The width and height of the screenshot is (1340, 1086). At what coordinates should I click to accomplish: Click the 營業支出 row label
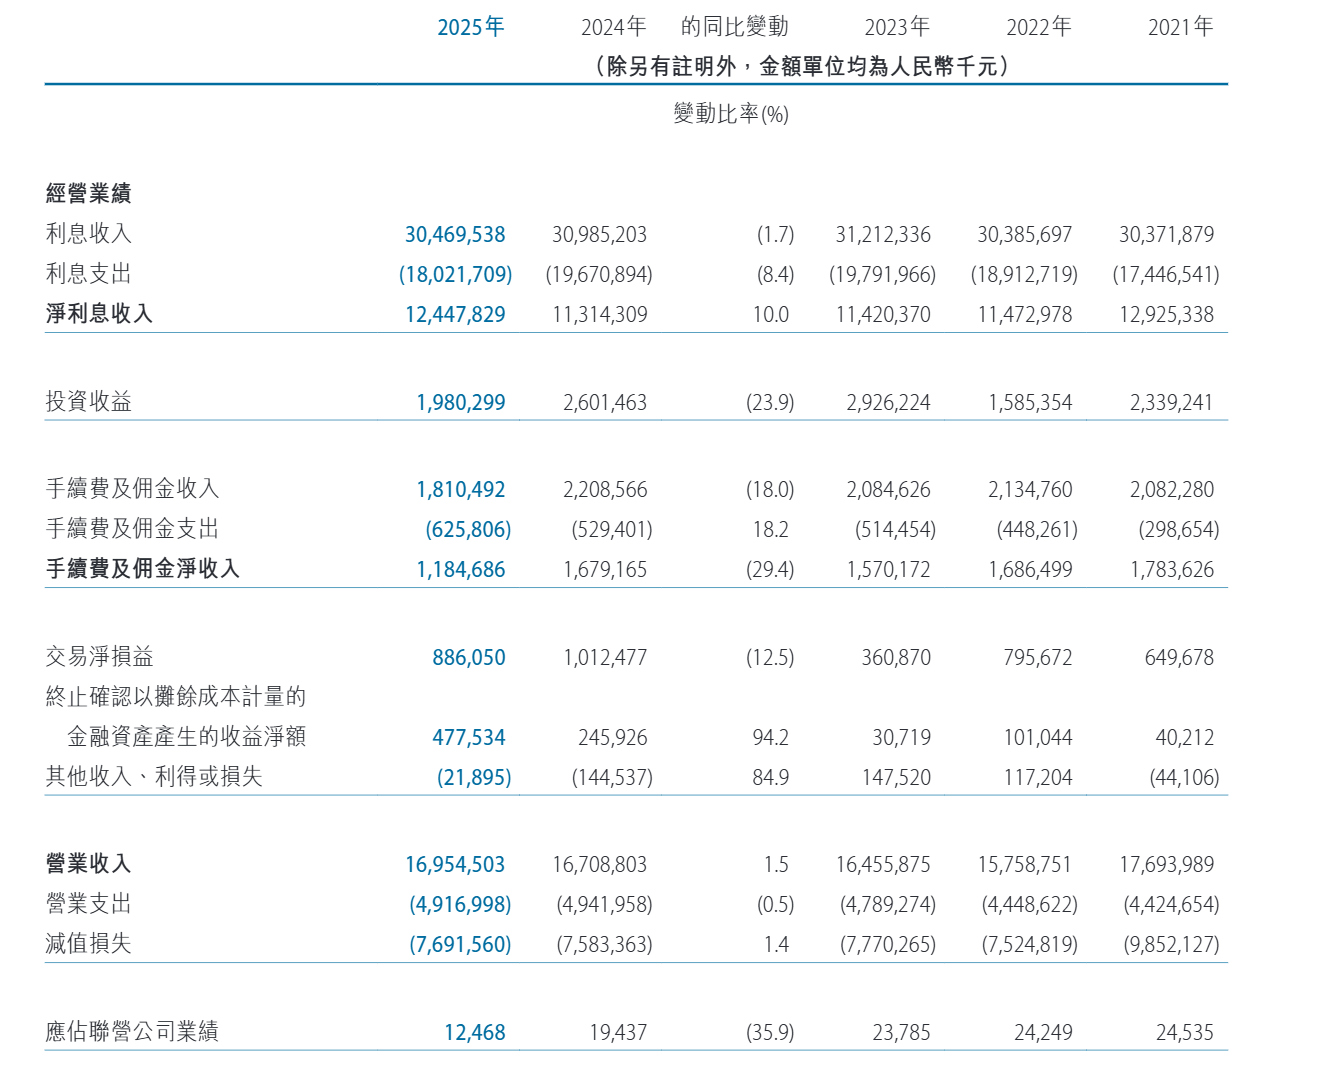click(x=89, y=904)
